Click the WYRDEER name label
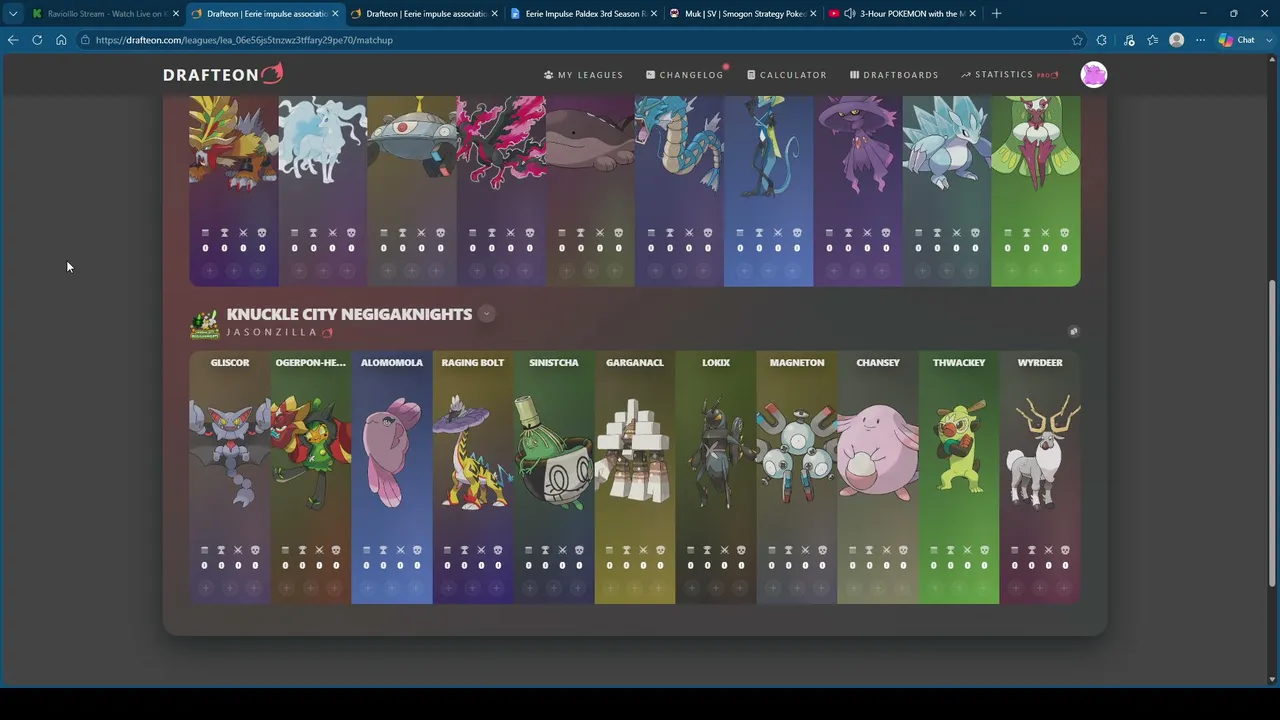 (x=1040, y=363)
